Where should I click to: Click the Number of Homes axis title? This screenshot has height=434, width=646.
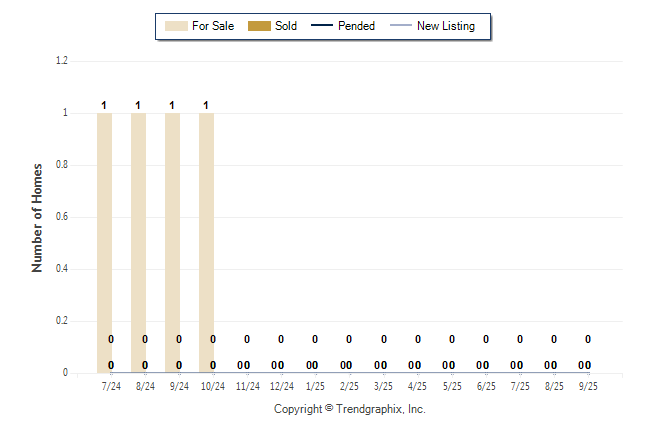pos(37,217)
